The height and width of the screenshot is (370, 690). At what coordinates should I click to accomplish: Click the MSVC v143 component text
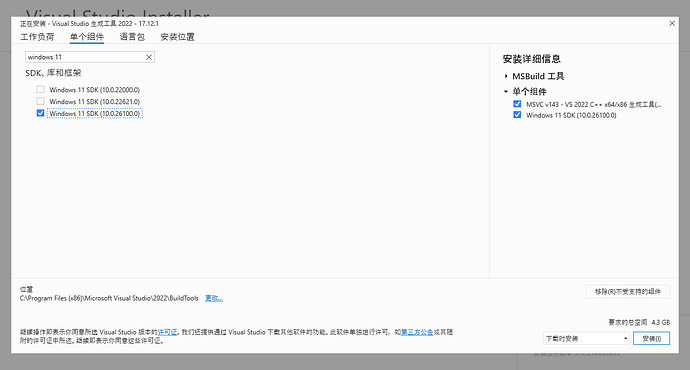click(594, 104)
